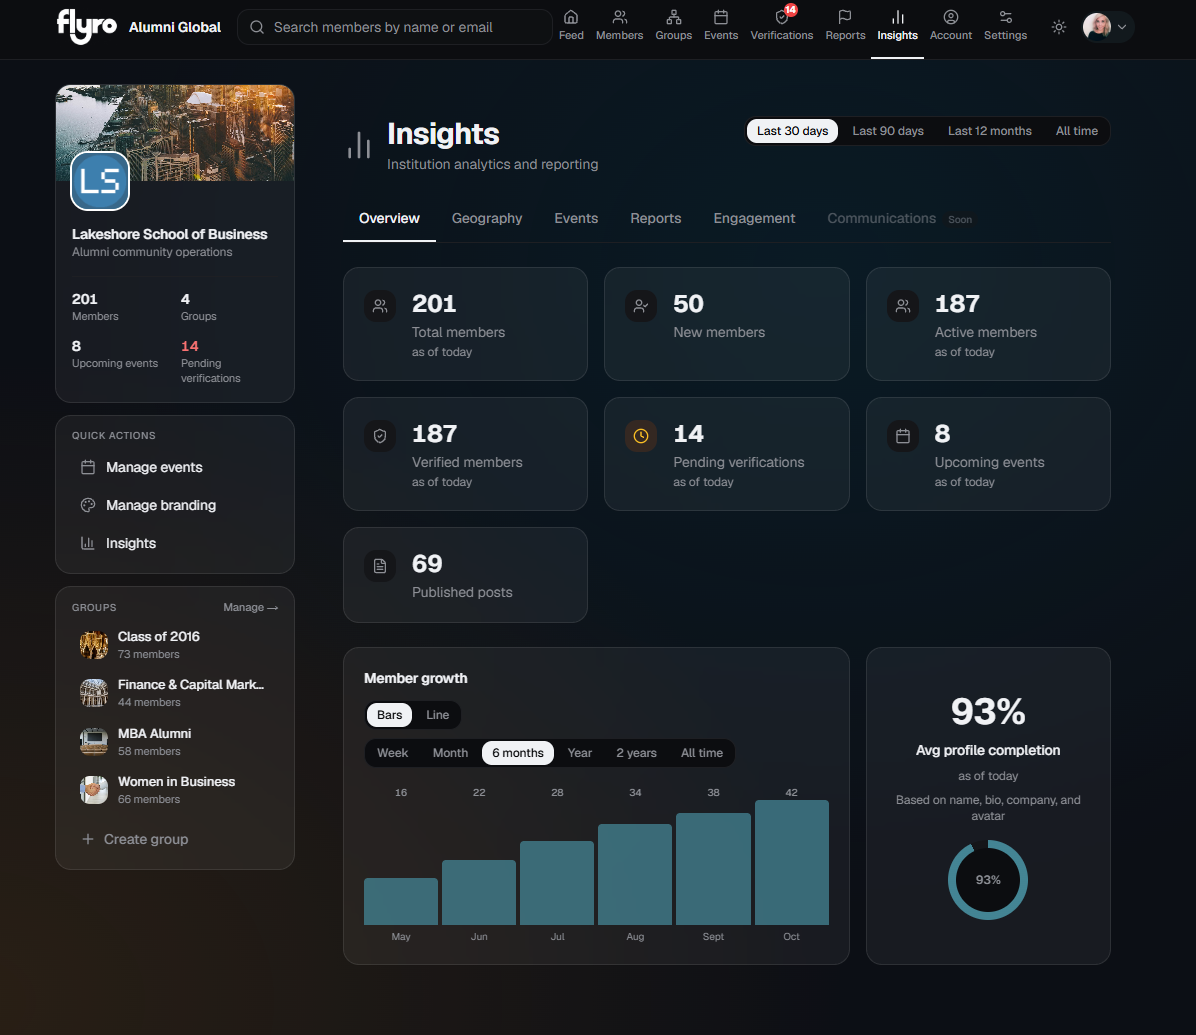
Task: Click the Communications soon tab
Action: (x=899, y=219)
